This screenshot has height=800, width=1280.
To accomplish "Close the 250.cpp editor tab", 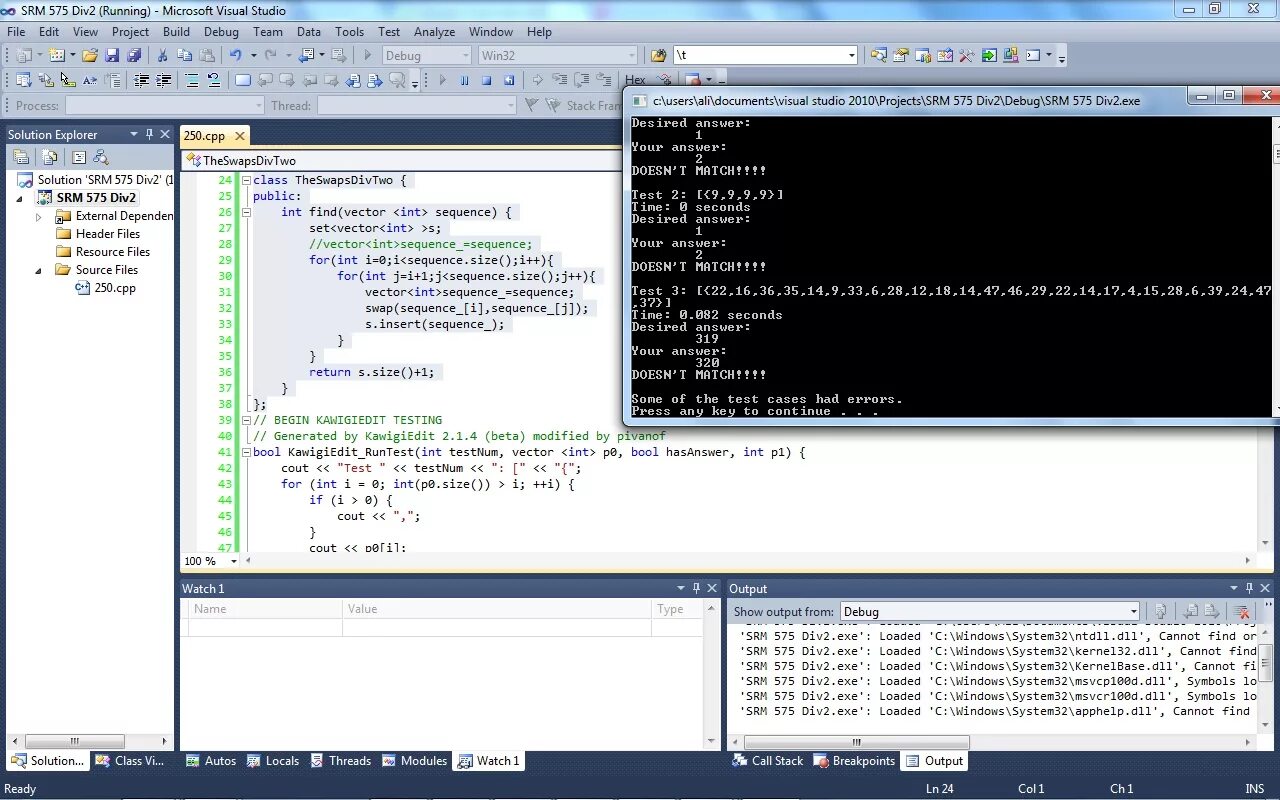I will point(240,136).
